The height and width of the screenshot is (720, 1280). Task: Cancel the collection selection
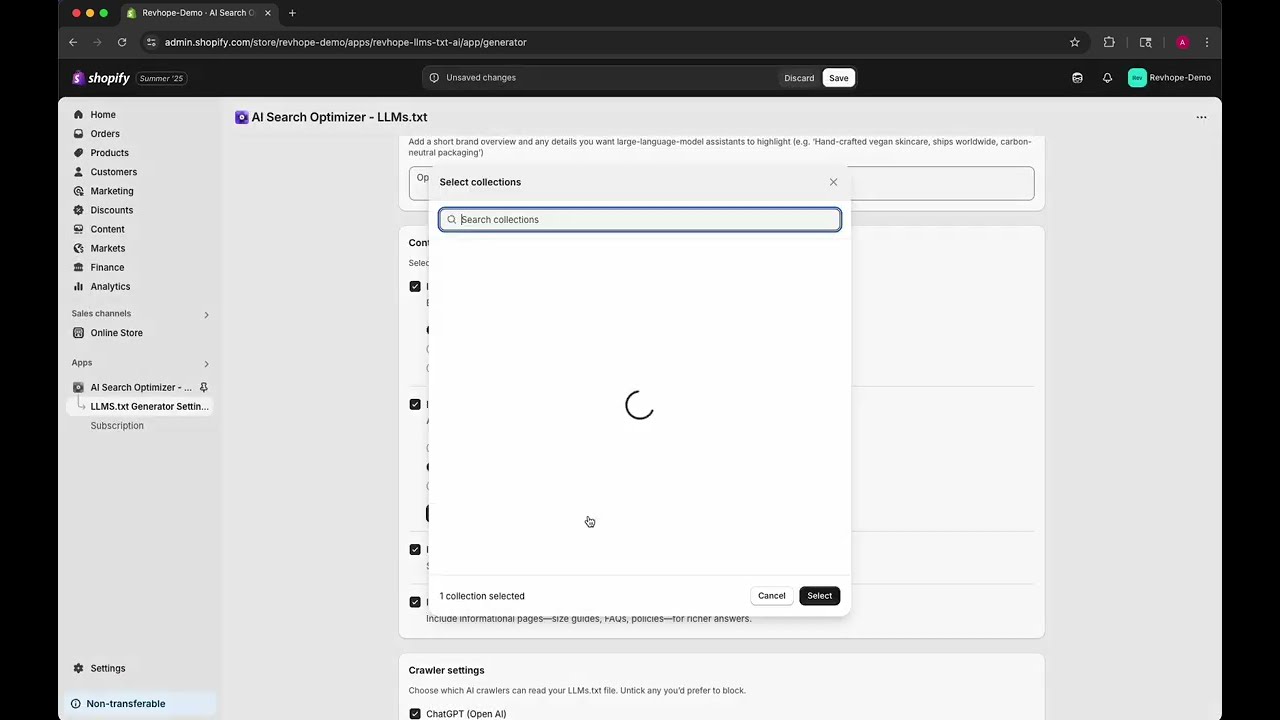tap(771, 596)
